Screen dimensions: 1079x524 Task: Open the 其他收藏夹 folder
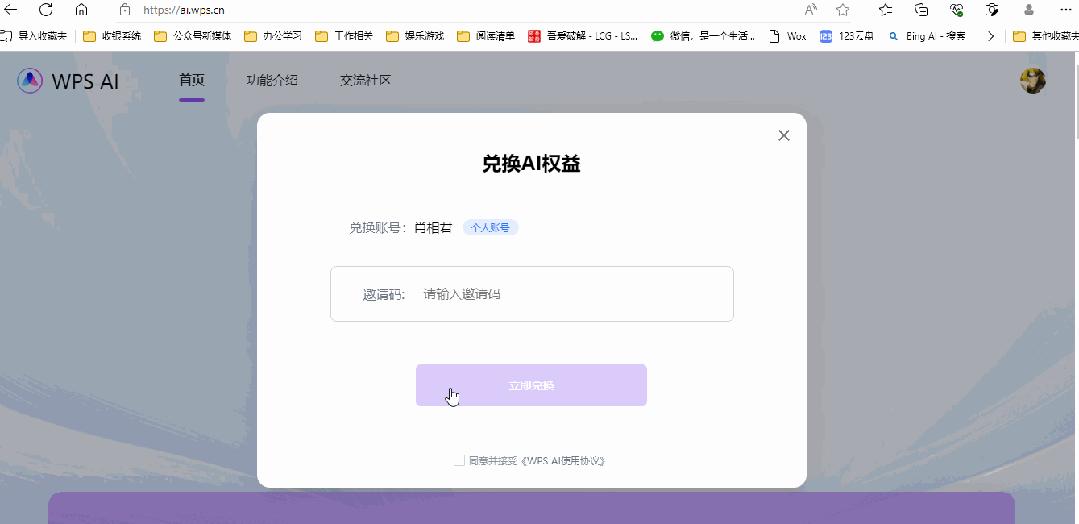[x=1045, y=36]
